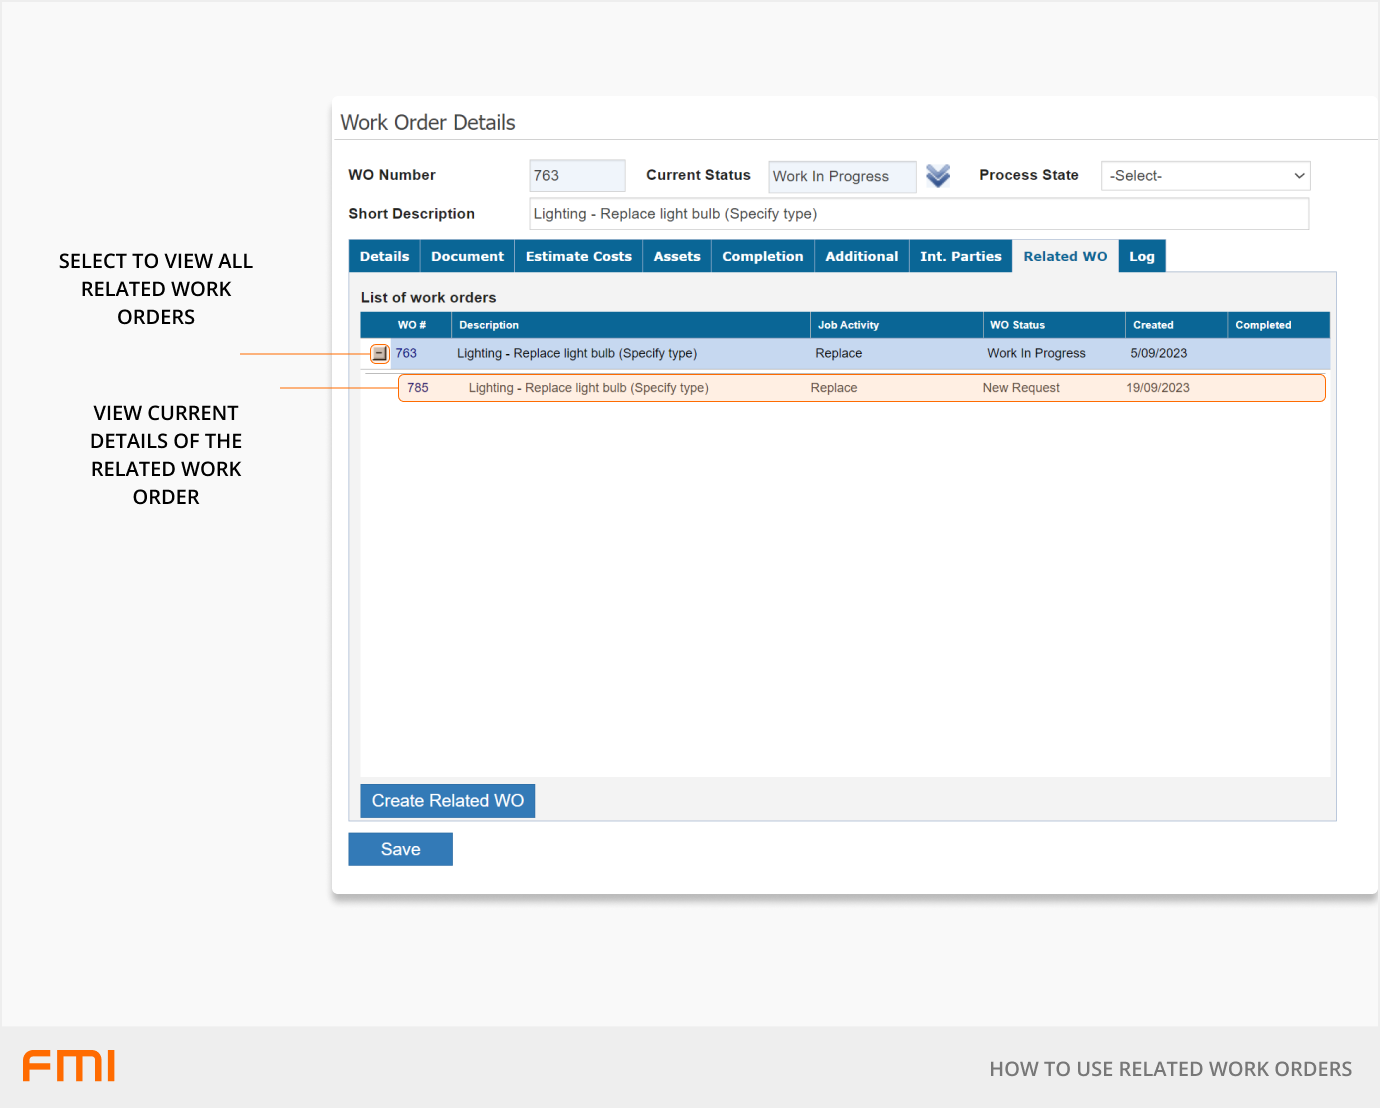The image size is (1380, 1108).
Task: Click the Current Status field
Action: tap(841, 177)
